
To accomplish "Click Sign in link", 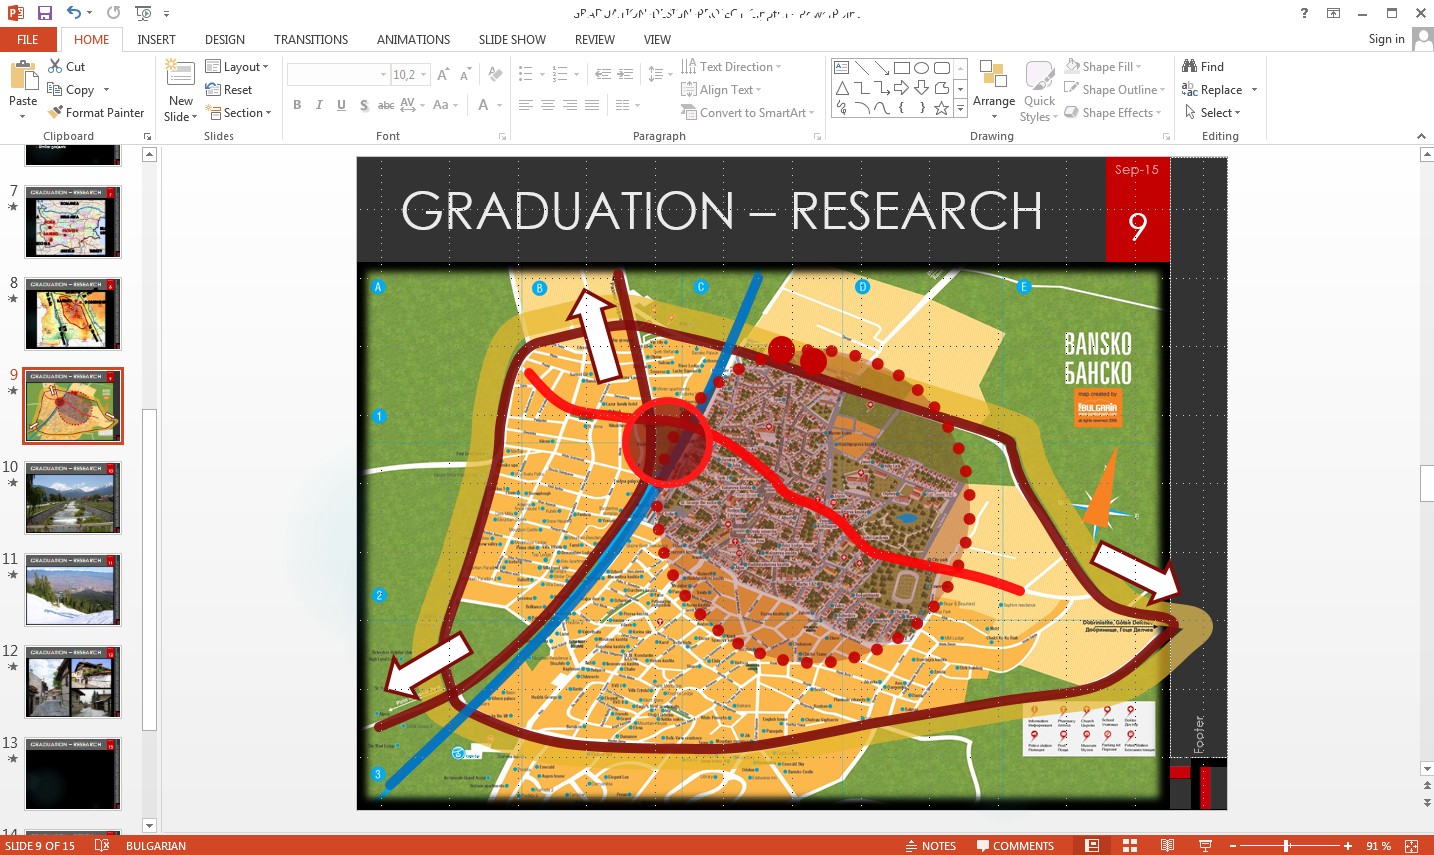I will point(1386,39).
